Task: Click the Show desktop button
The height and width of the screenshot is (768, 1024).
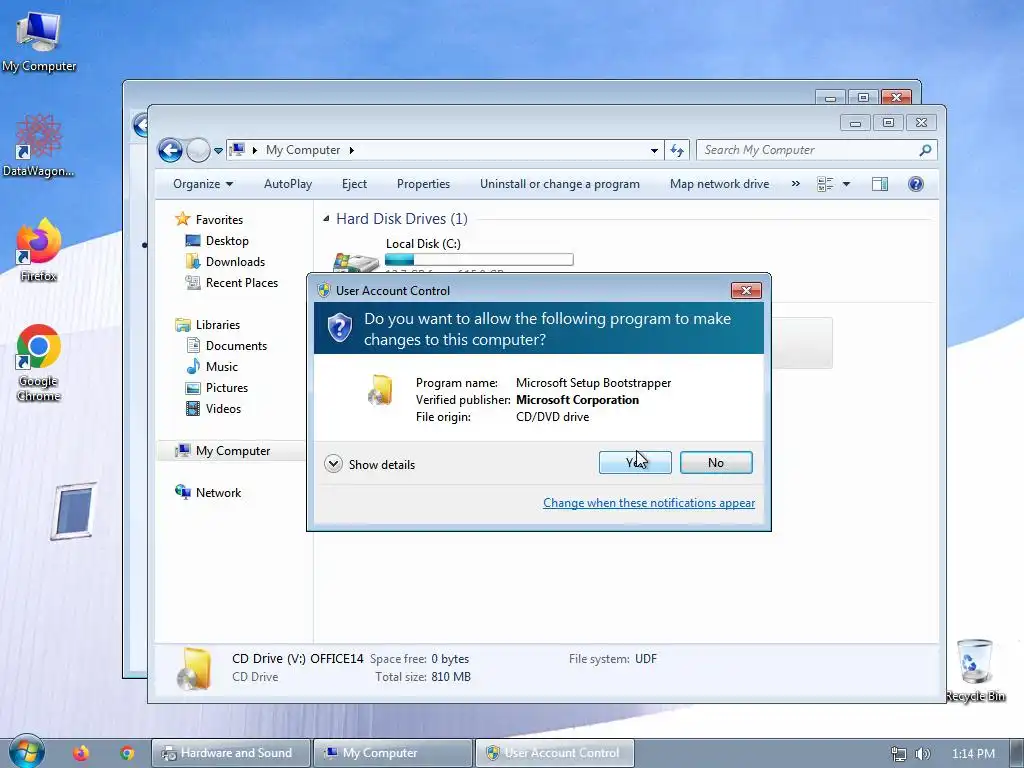Action: pyautogui.click(x=1016, y=753)
